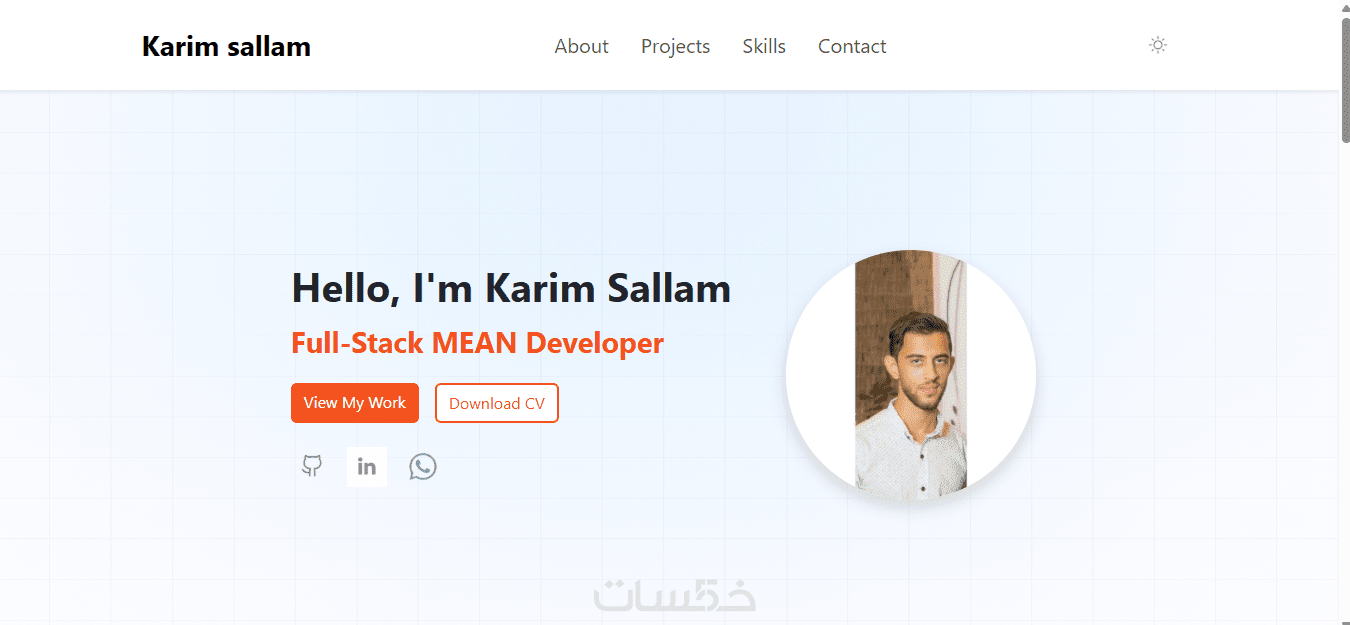Click the circular profile photo
The image size is (1350, 625).
911,375
